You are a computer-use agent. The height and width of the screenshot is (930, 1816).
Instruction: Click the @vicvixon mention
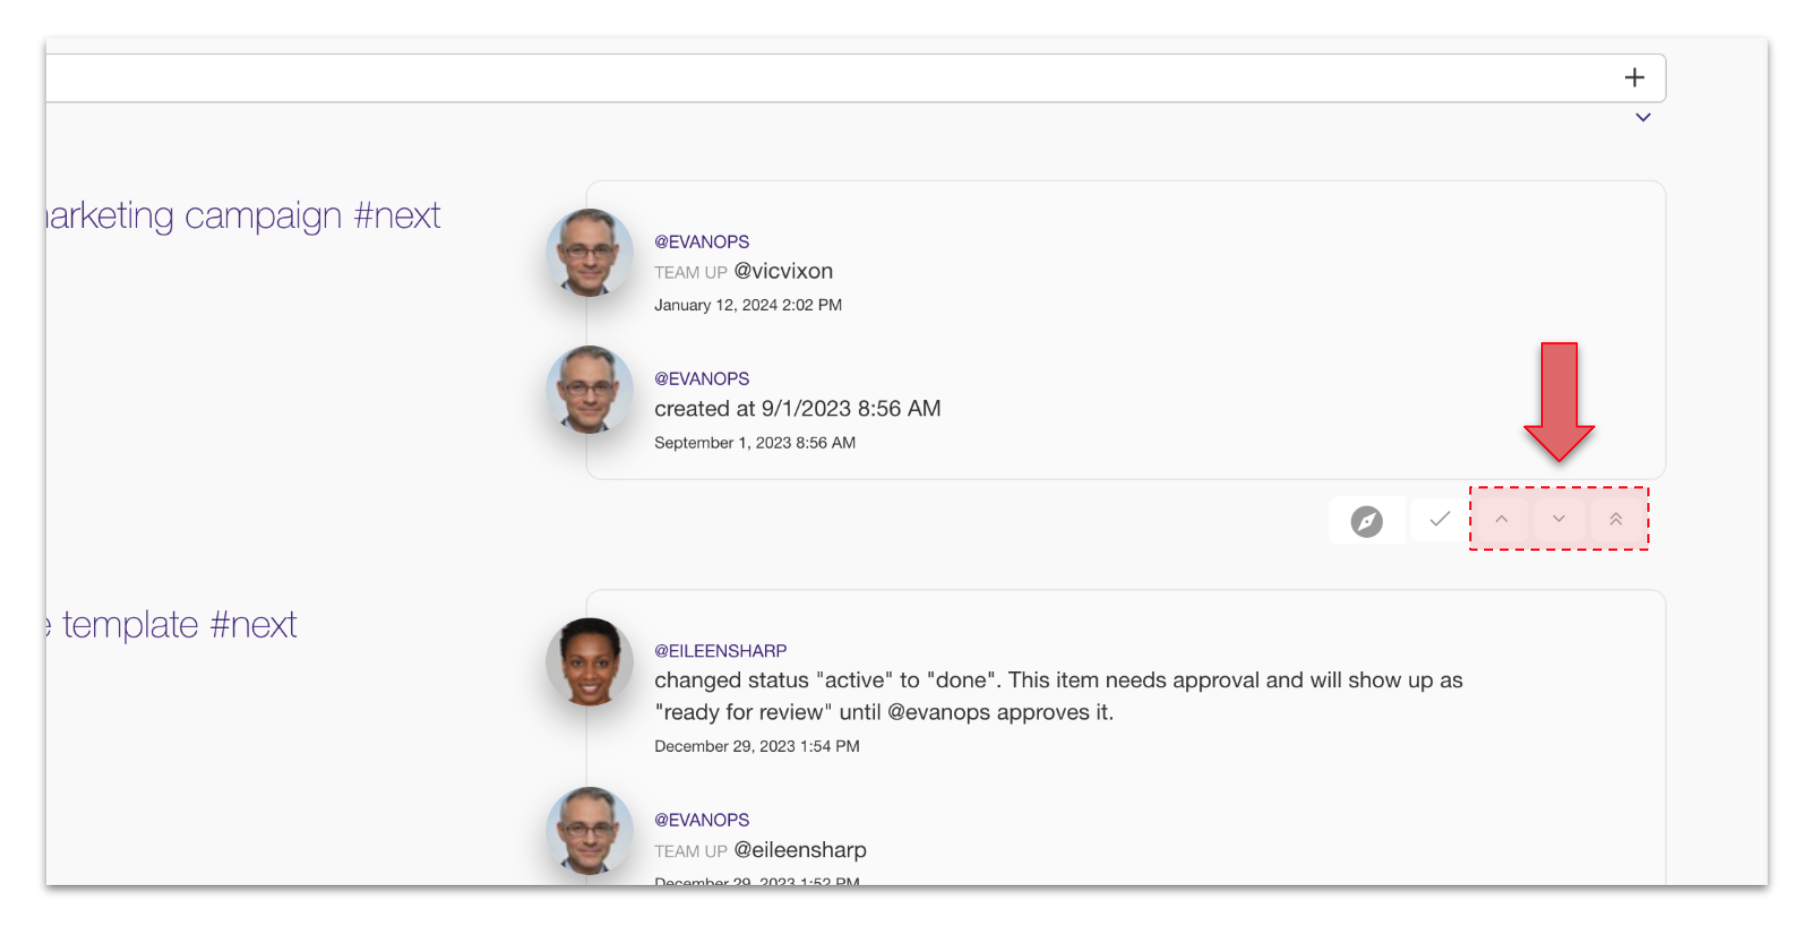(783, 271)
